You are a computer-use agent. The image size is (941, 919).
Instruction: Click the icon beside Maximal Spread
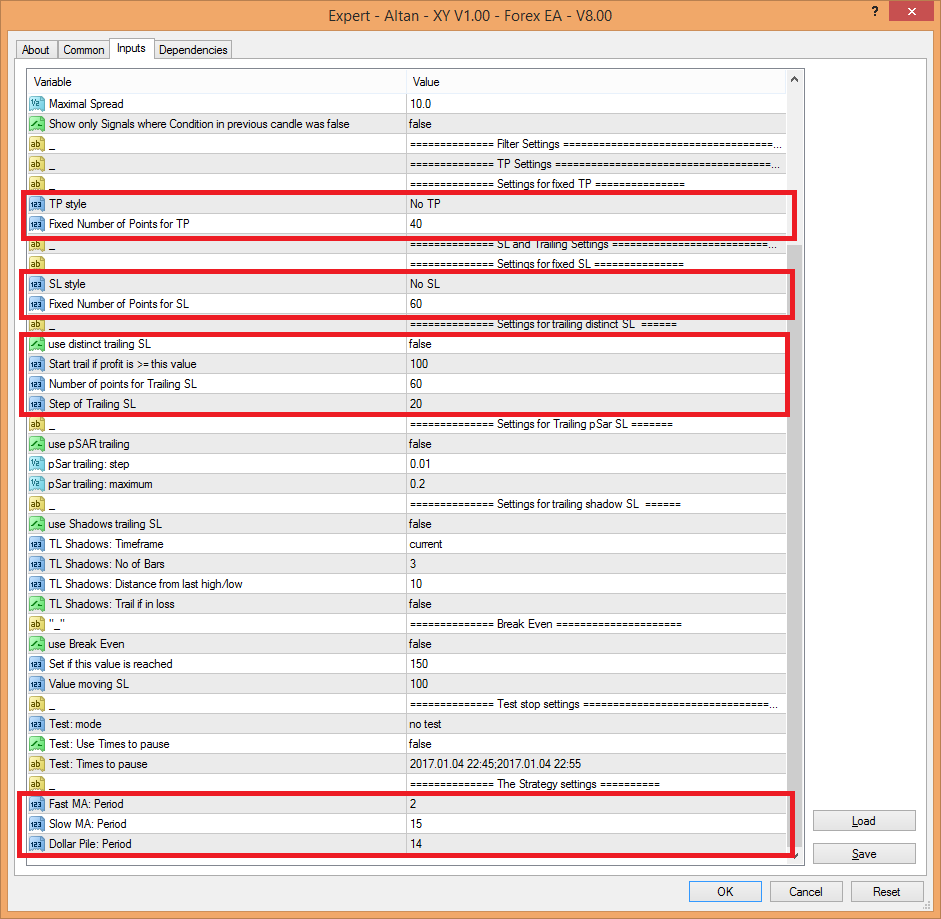click(37, 104)
